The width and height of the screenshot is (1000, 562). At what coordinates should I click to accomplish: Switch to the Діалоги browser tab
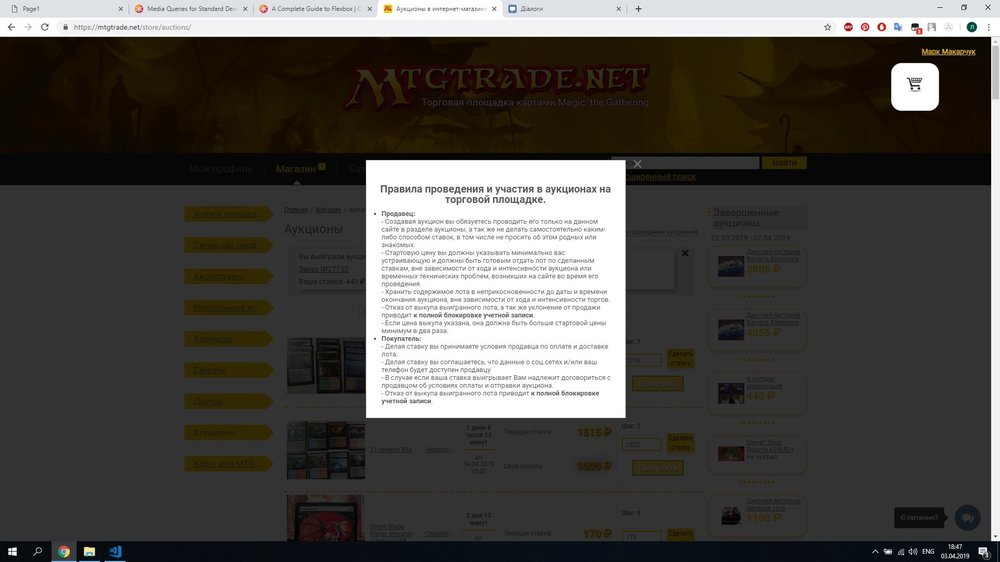pyautogui.click(x=560, y=8)
